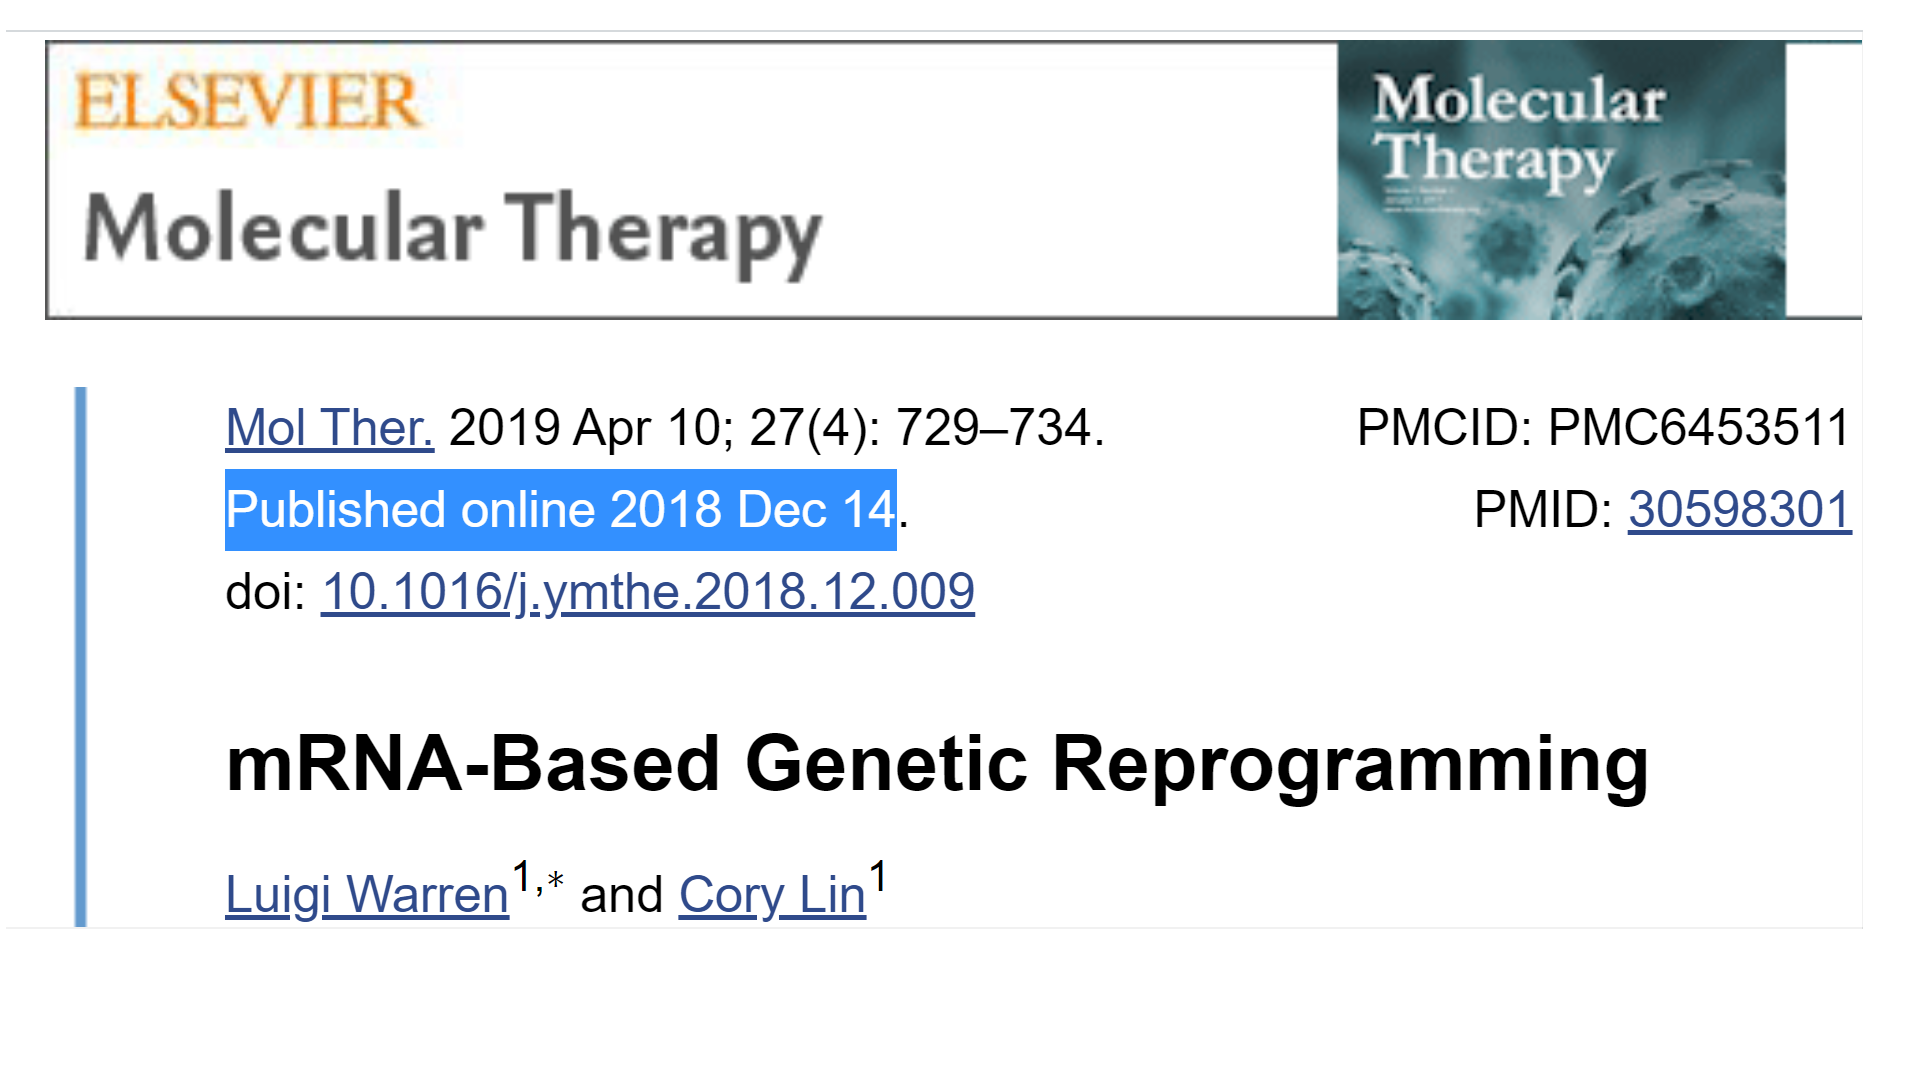Open the Mol Ther. journal link

329,428
